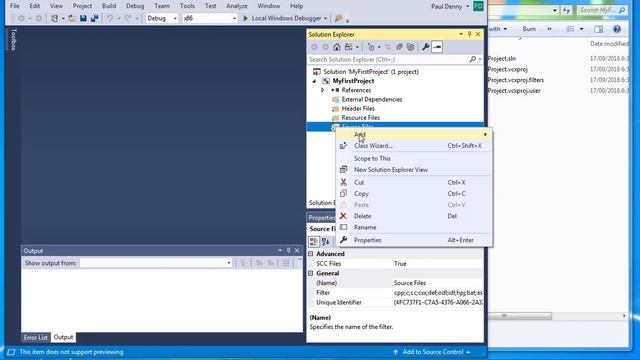Open the Toolbox side tab
The image size is (640, 360).
[x=13, y=39]
